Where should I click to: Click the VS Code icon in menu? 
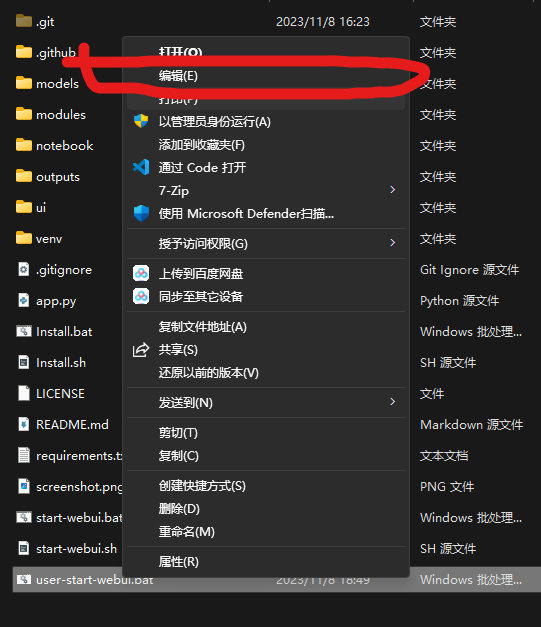click(141, 167)
